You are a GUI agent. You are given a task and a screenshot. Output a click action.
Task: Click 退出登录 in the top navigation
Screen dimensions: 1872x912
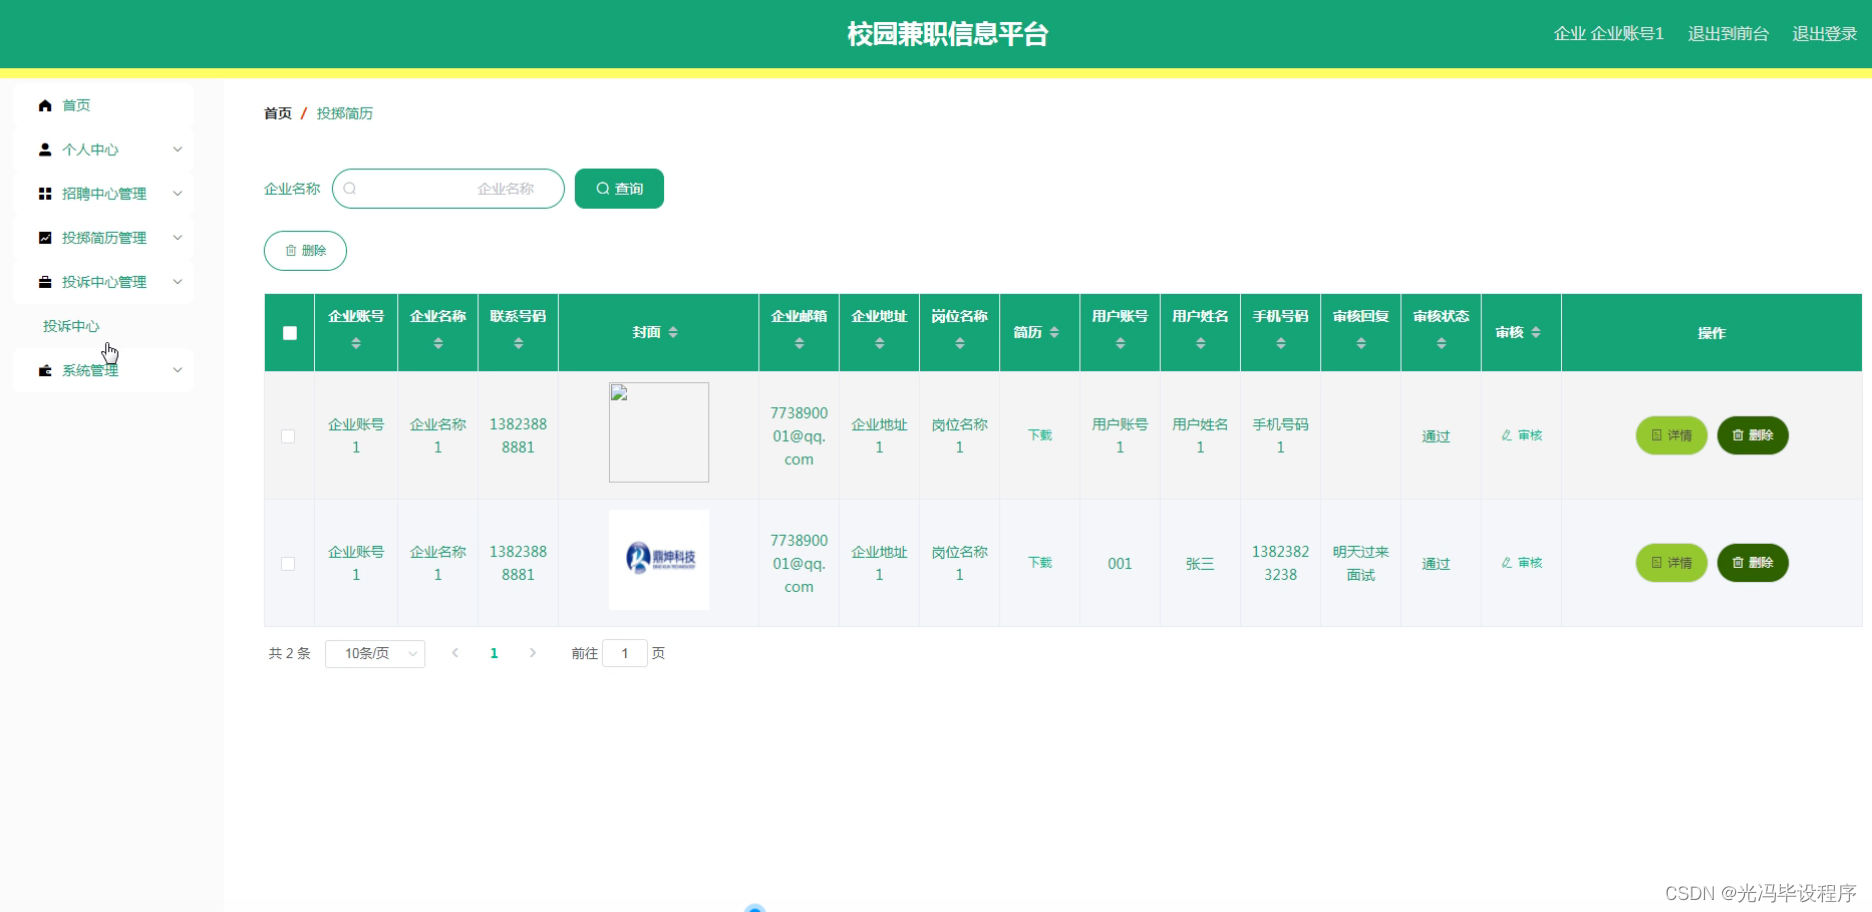pyautogui.click(x=1823, y=33)
